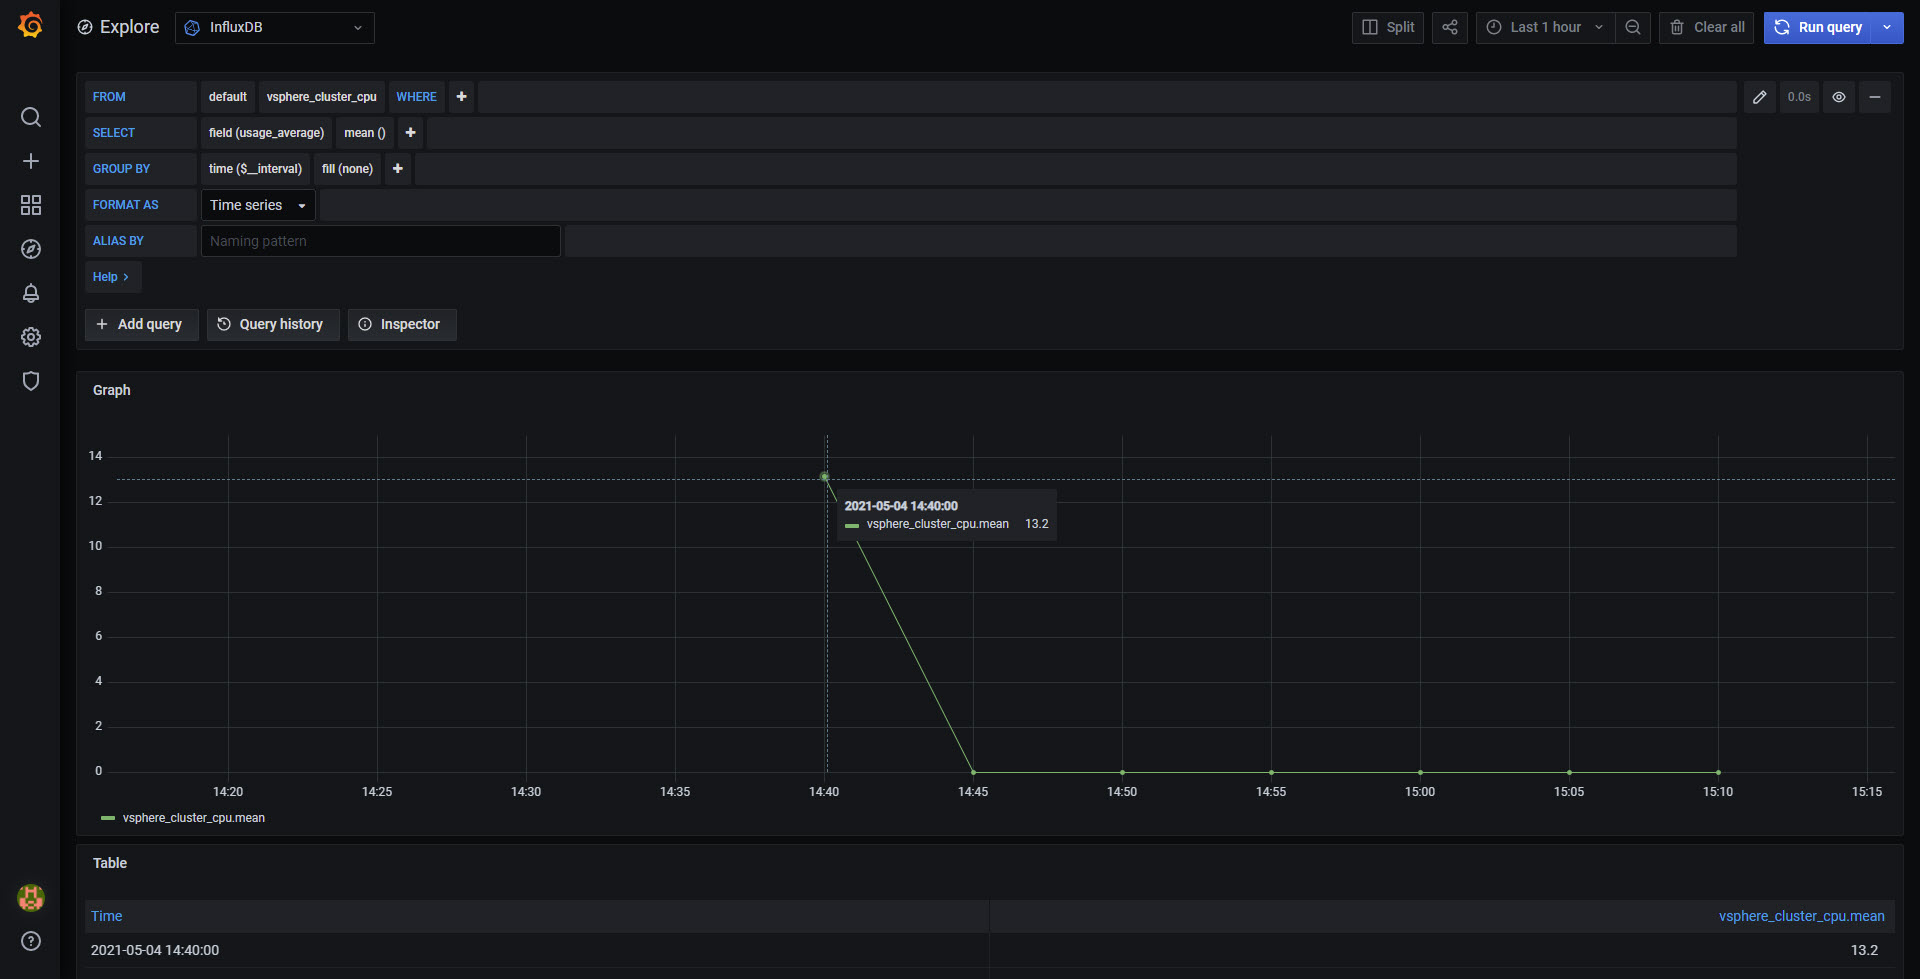
Task: Open the Last 1 hour time picker
Action: point(1545,27)
